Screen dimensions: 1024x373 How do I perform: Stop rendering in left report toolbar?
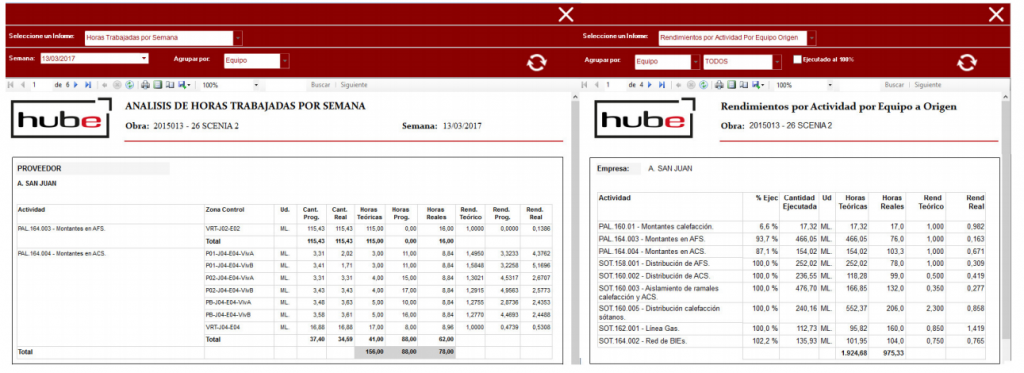(x=117, y=85)
